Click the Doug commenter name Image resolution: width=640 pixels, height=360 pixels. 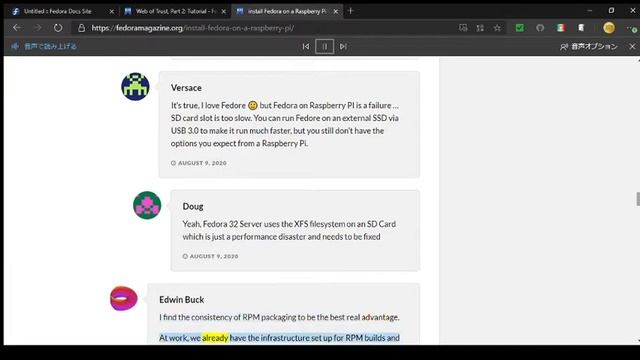[x=193, y=207]
